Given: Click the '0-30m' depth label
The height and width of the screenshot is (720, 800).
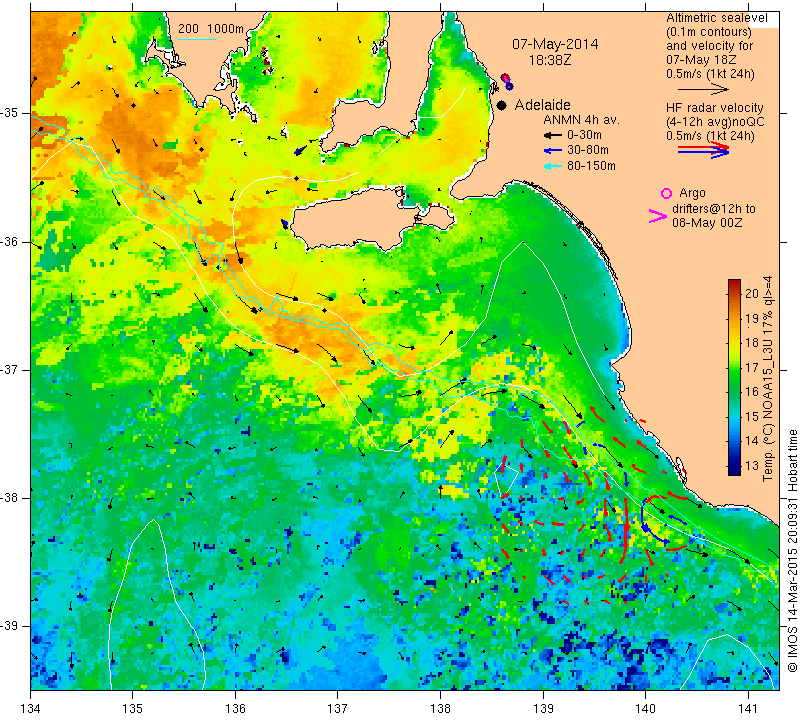Looking at the screenshot, I should (x=584, y=135).
